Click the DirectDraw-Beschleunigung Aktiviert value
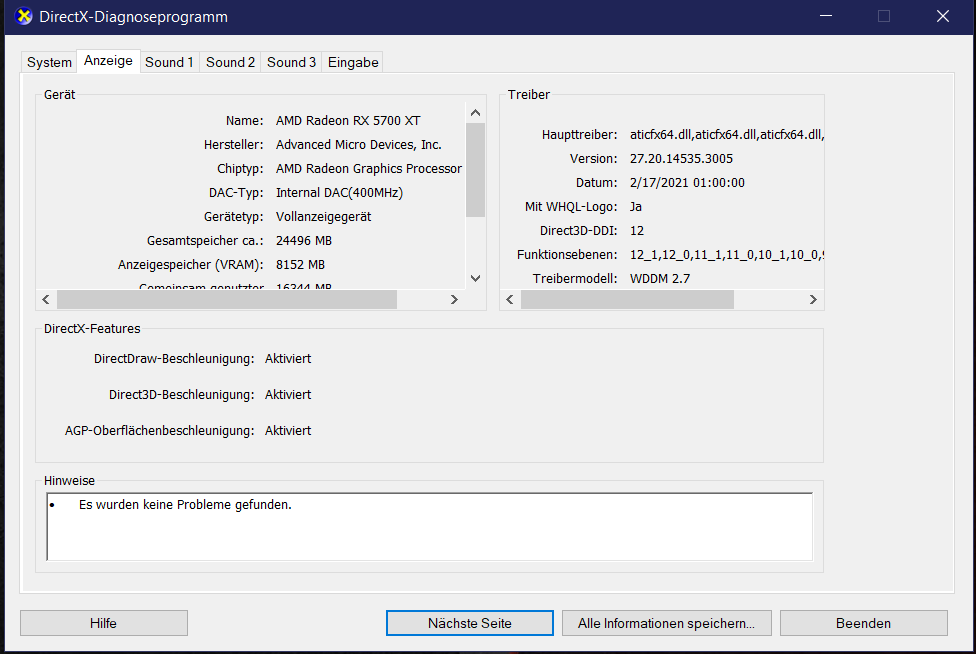Screen dimensions: 976x654 click(x=288, y=359)
